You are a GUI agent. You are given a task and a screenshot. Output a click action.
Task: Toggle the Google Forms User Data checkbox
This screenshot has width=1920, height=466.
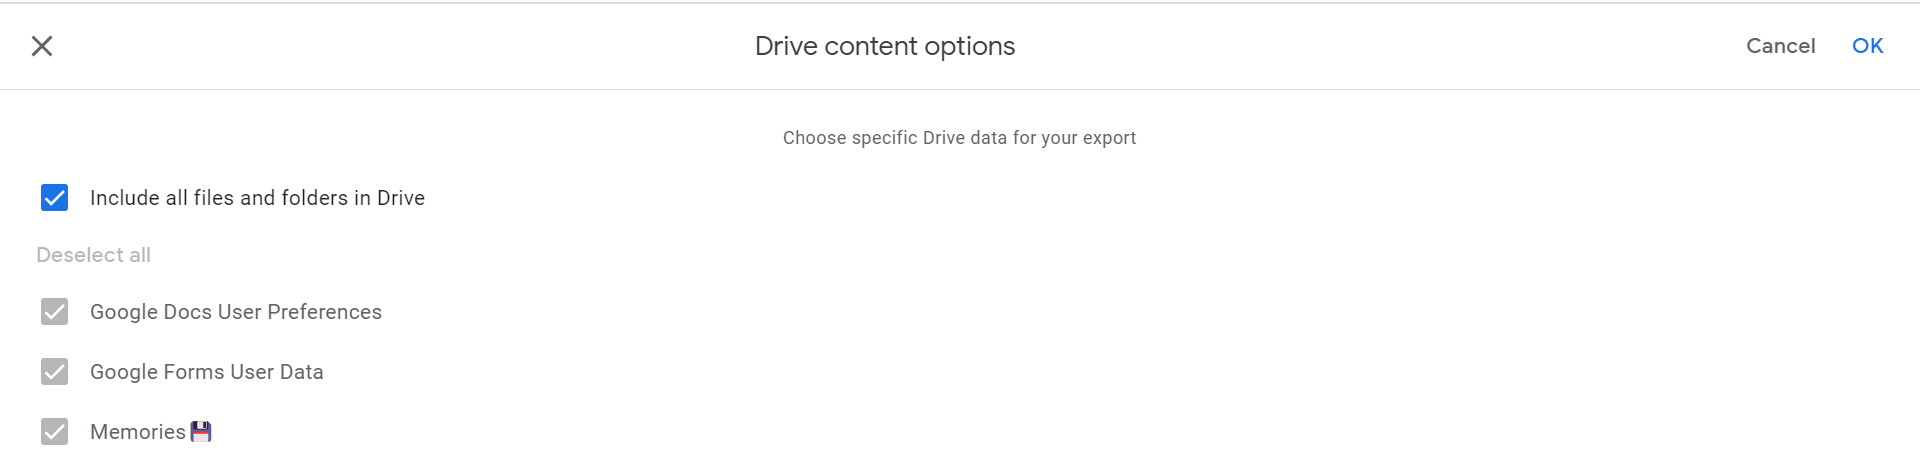point(55,372)
